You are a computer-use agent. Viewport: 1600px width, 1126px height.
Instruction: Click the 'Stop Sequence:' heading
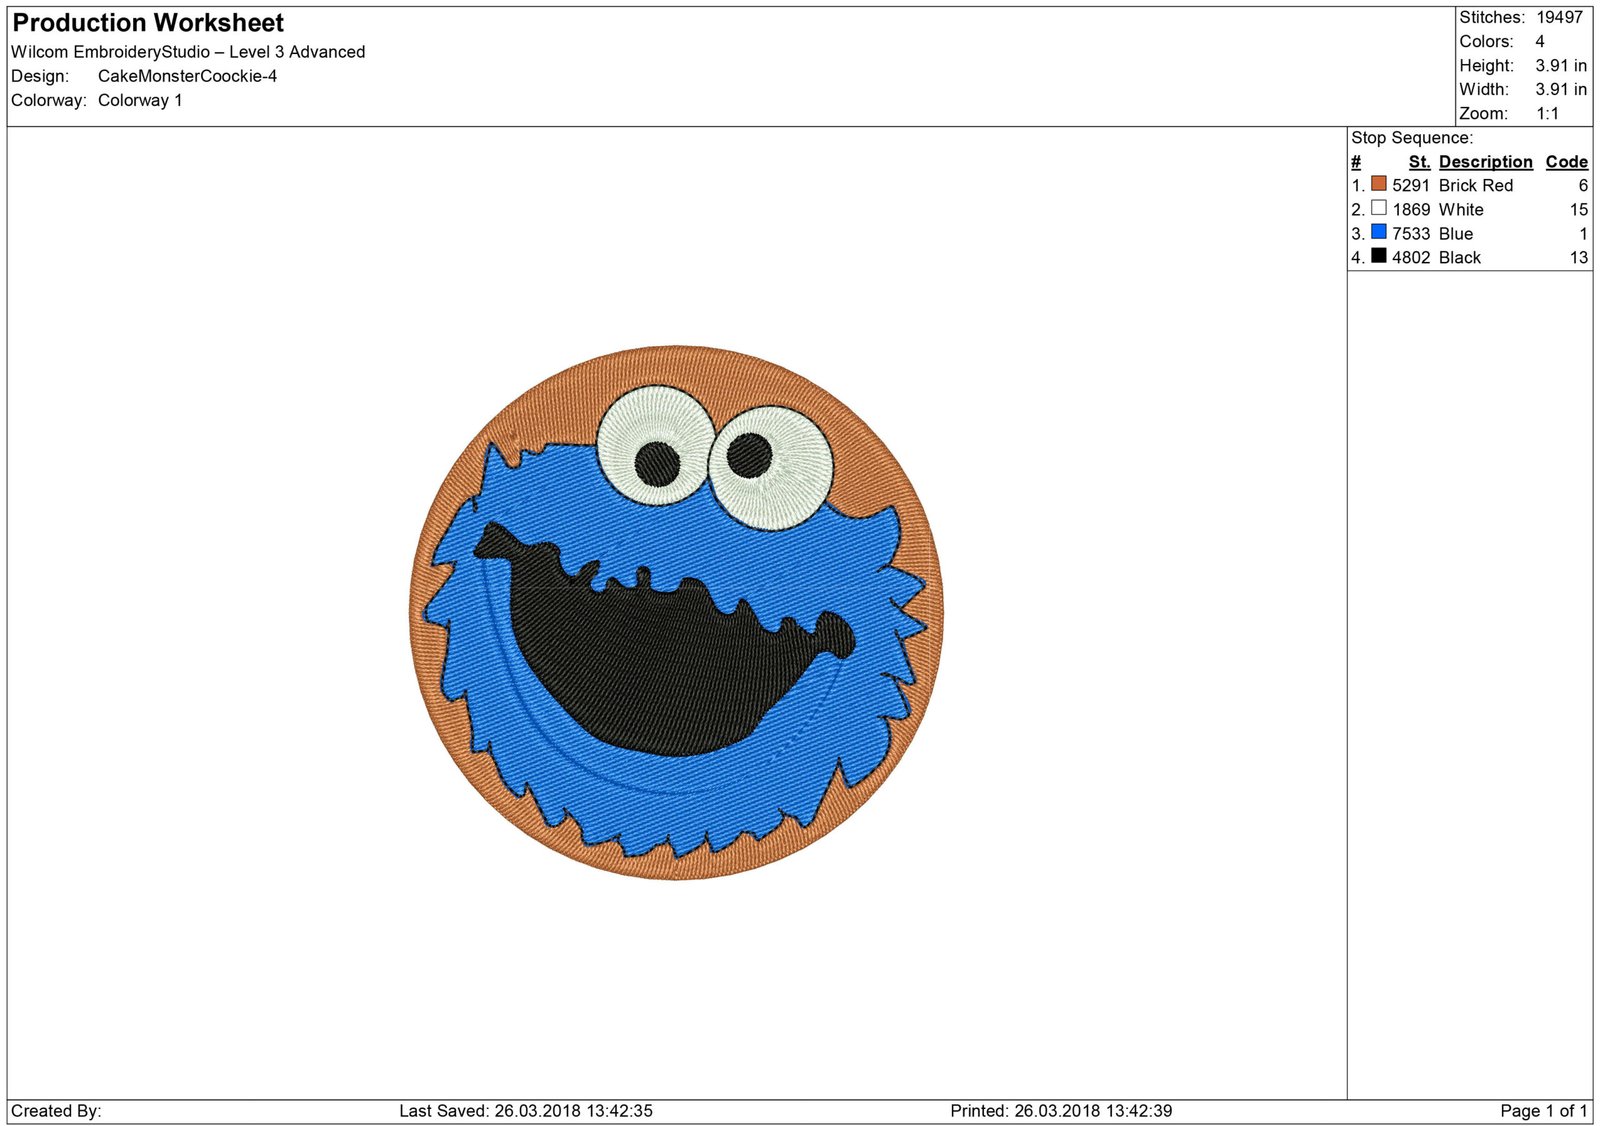tap(1412, 138)
